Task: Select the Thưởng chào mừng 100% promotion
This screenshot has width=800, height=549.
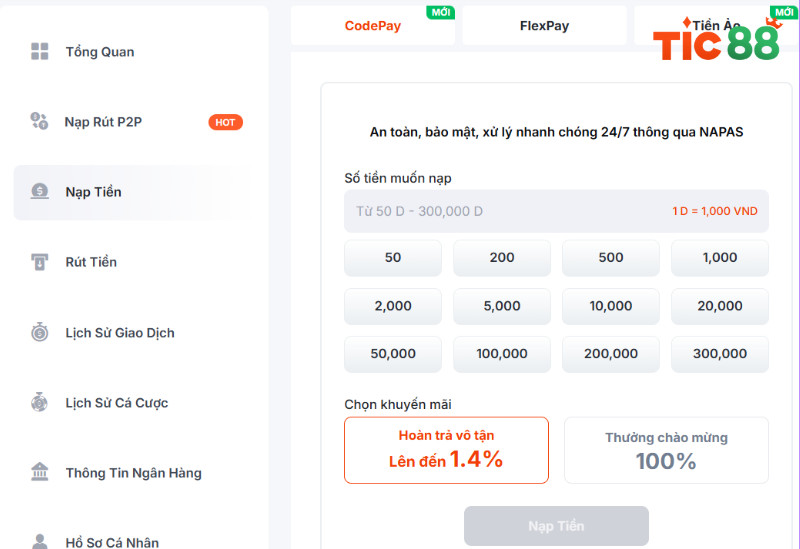Action: (x=666, y=450)
